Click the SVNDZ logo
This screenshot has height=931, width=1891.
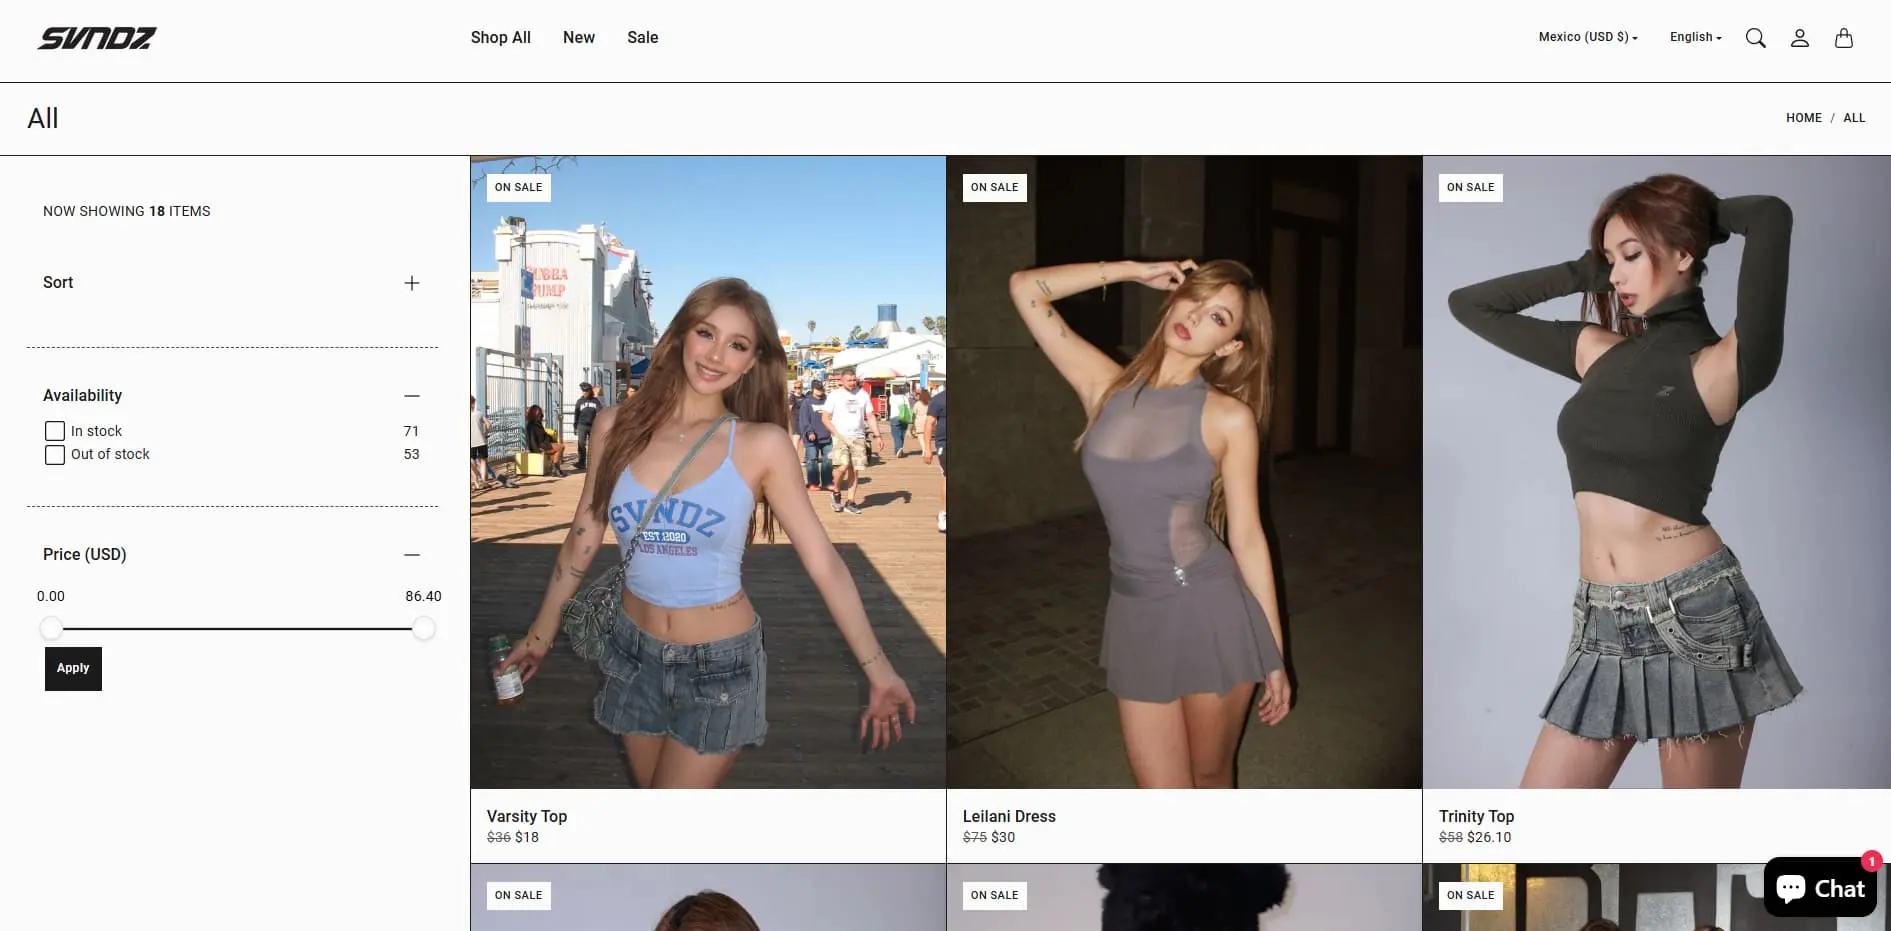click(x=97, y=38)
